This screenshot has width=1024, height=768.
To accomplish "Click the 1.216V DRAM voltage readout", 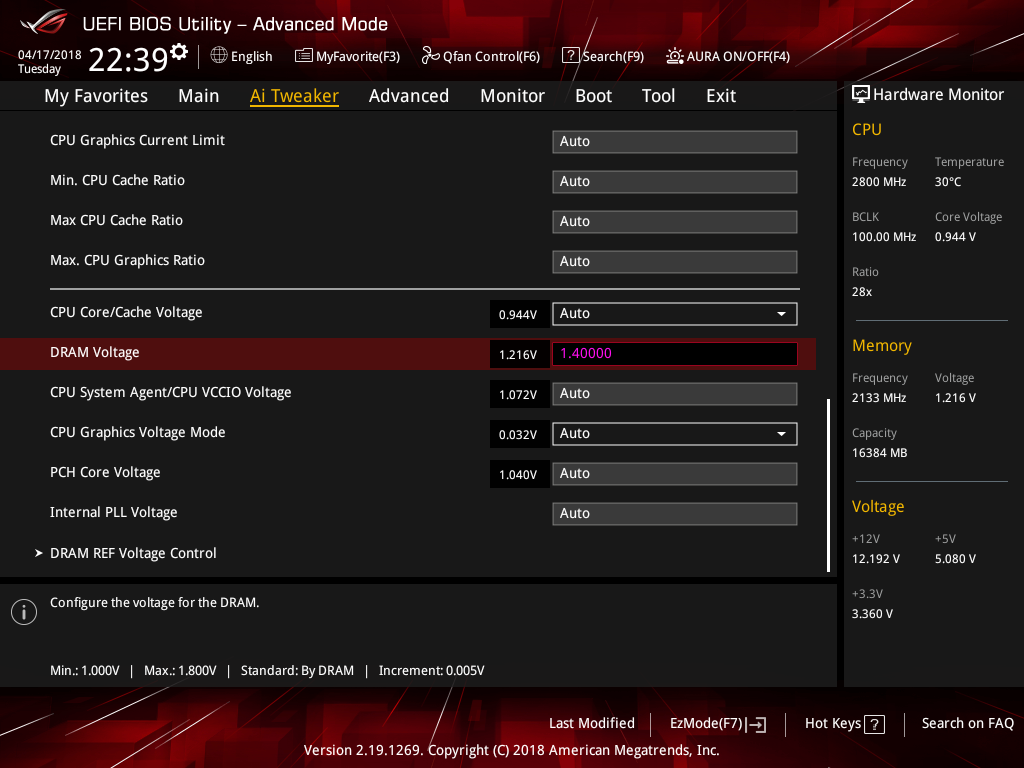I will pyautogui.click(x=518, y=355).
